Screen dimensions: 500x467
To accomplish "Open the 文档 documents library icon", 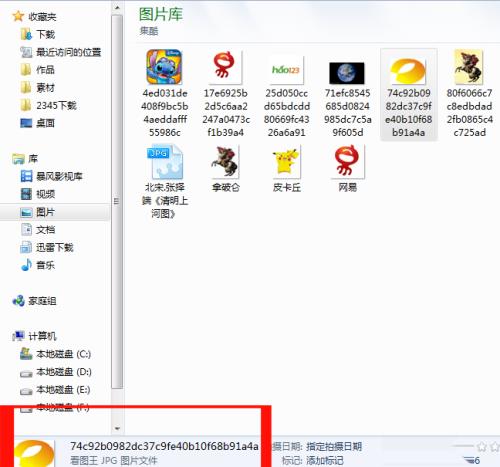I will click(x=26, y=229).
